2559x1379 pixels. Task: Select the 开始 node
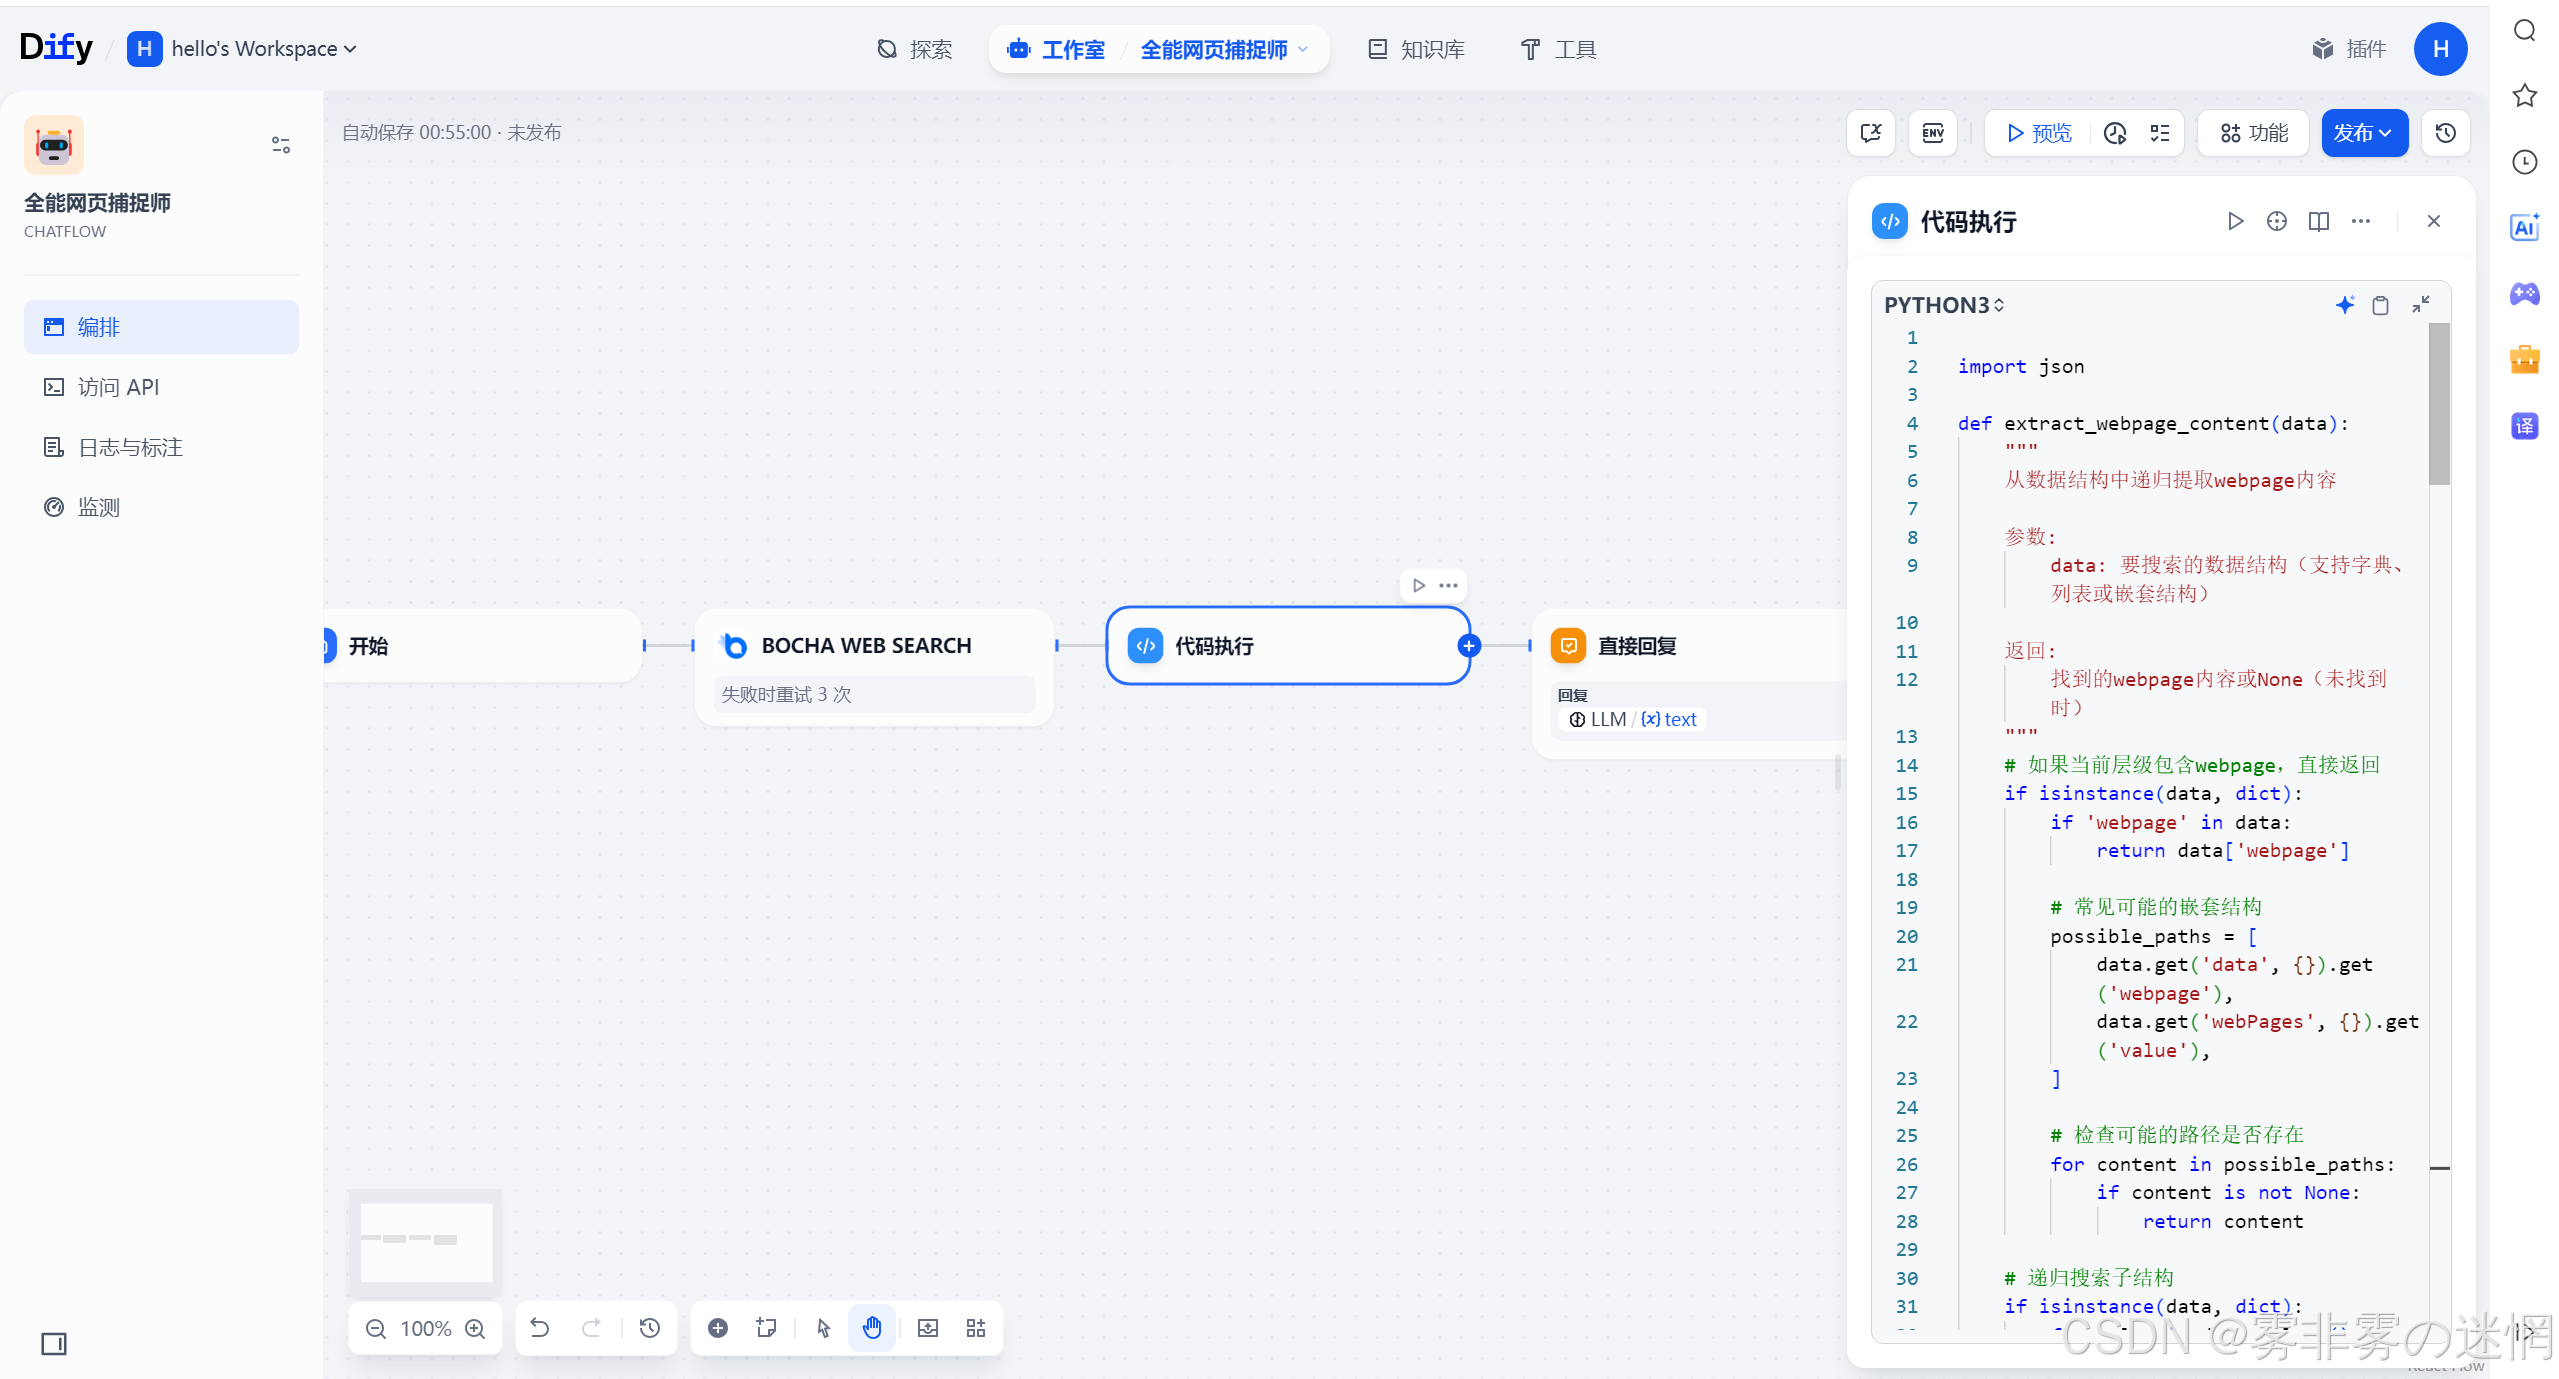click(483, 646)
